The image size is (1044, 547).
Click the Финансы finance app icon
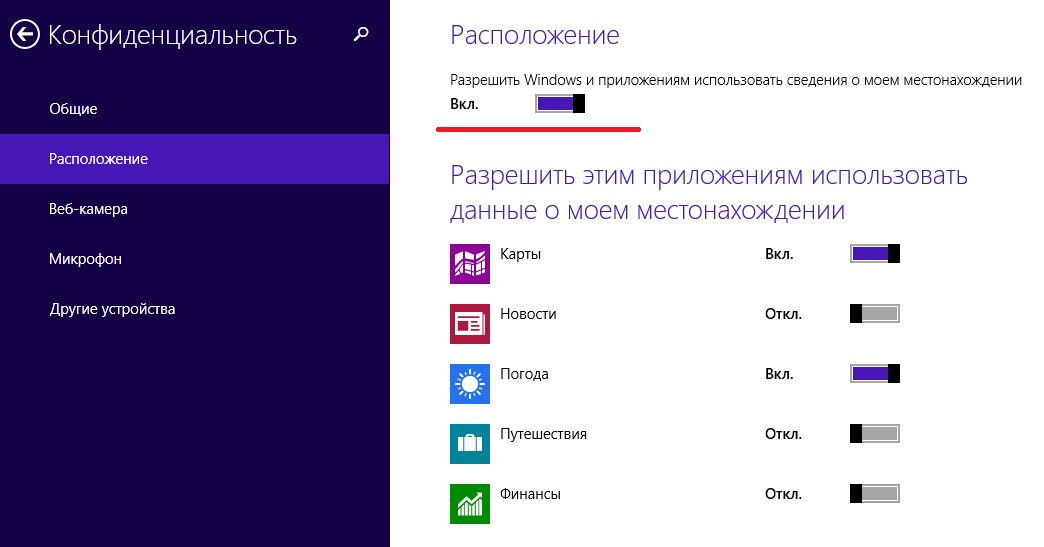pos(469,503)
